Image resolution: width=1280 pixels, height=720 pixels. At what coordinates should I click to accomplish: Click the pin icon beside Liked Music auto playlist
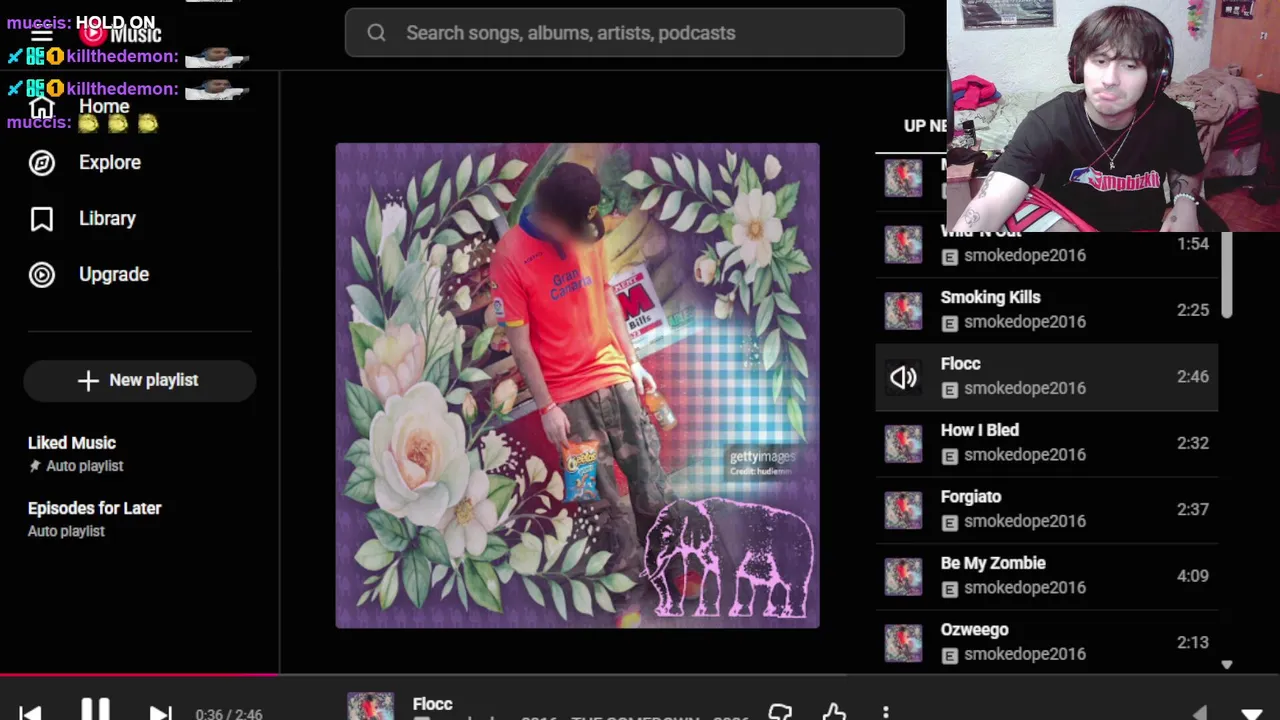coord(35,466)
